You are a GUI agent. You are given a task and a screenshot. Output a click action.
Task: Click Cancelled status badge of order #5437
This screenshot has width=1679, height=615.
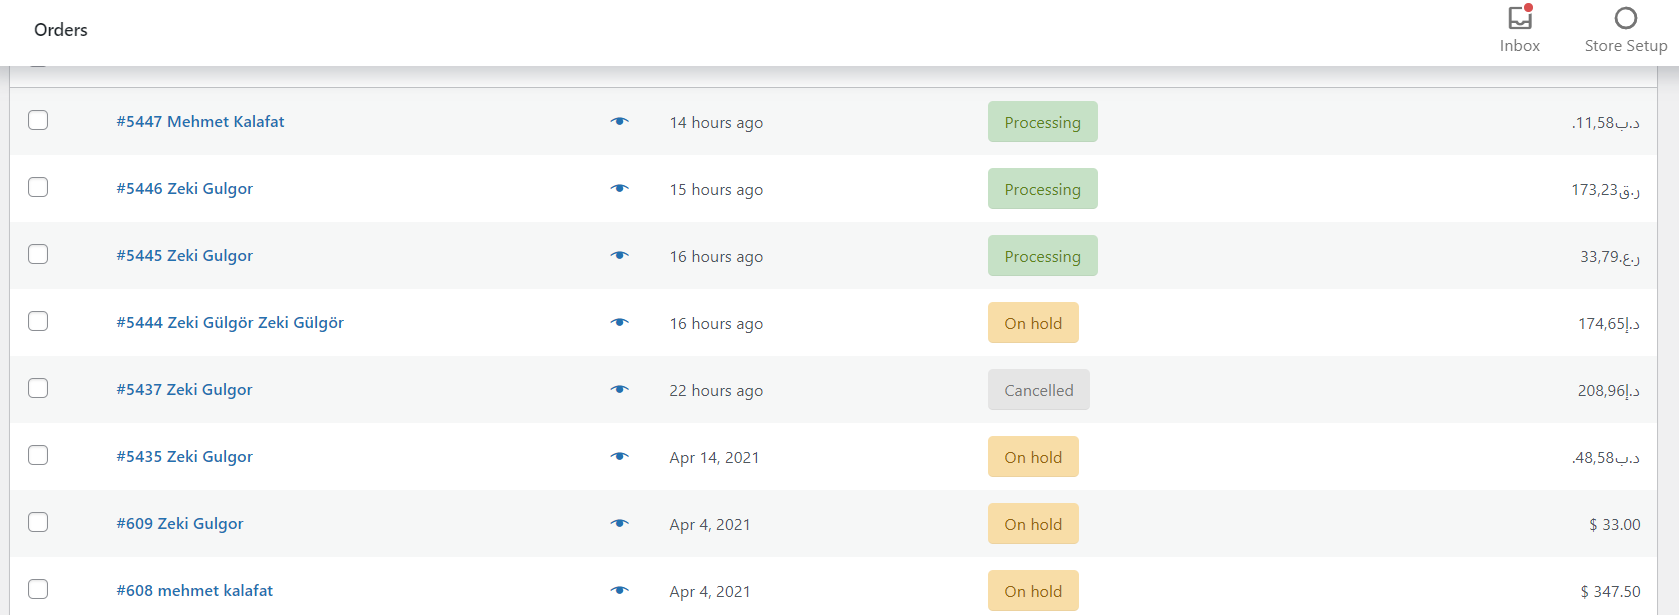point(1038,390)
